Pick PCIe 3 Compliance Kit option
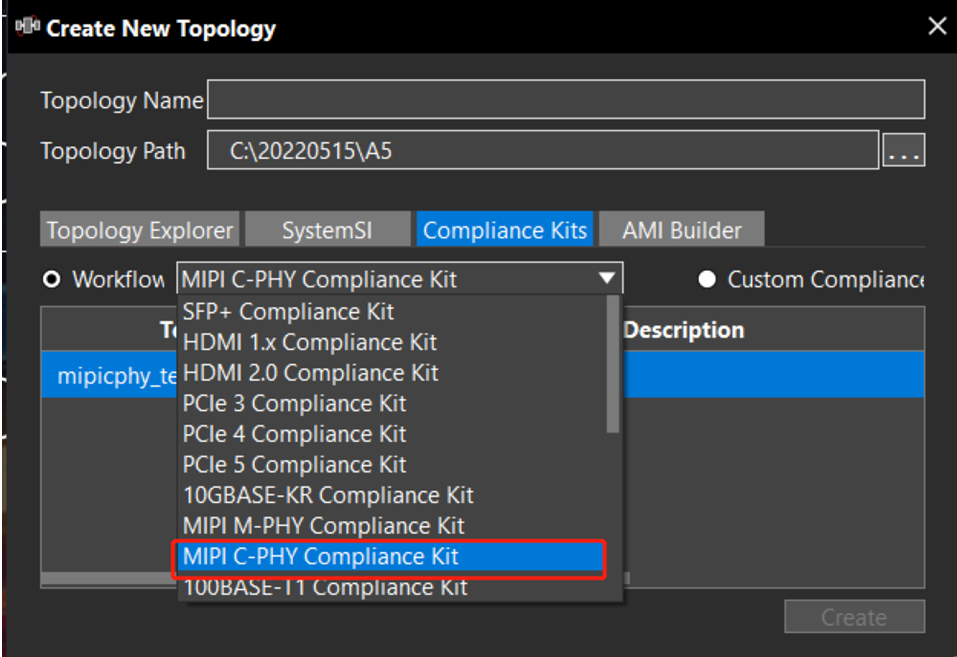 [392, 403]
